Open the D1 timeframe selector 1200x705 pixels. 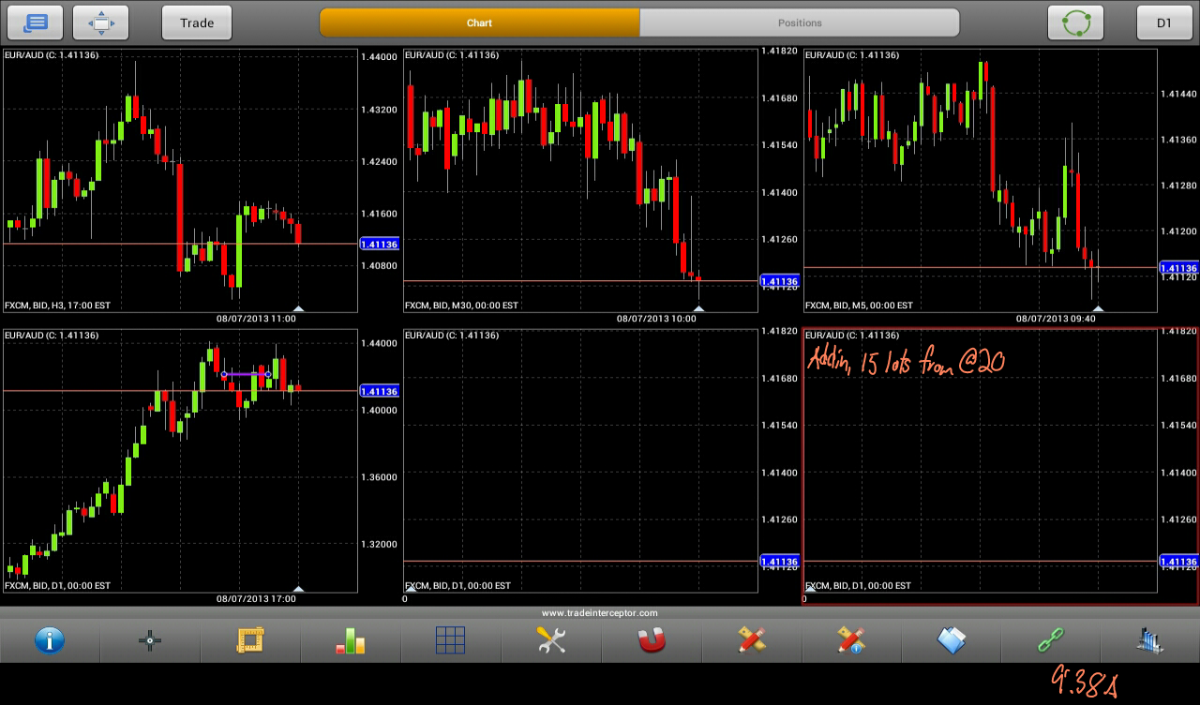tap(1164, 22)
